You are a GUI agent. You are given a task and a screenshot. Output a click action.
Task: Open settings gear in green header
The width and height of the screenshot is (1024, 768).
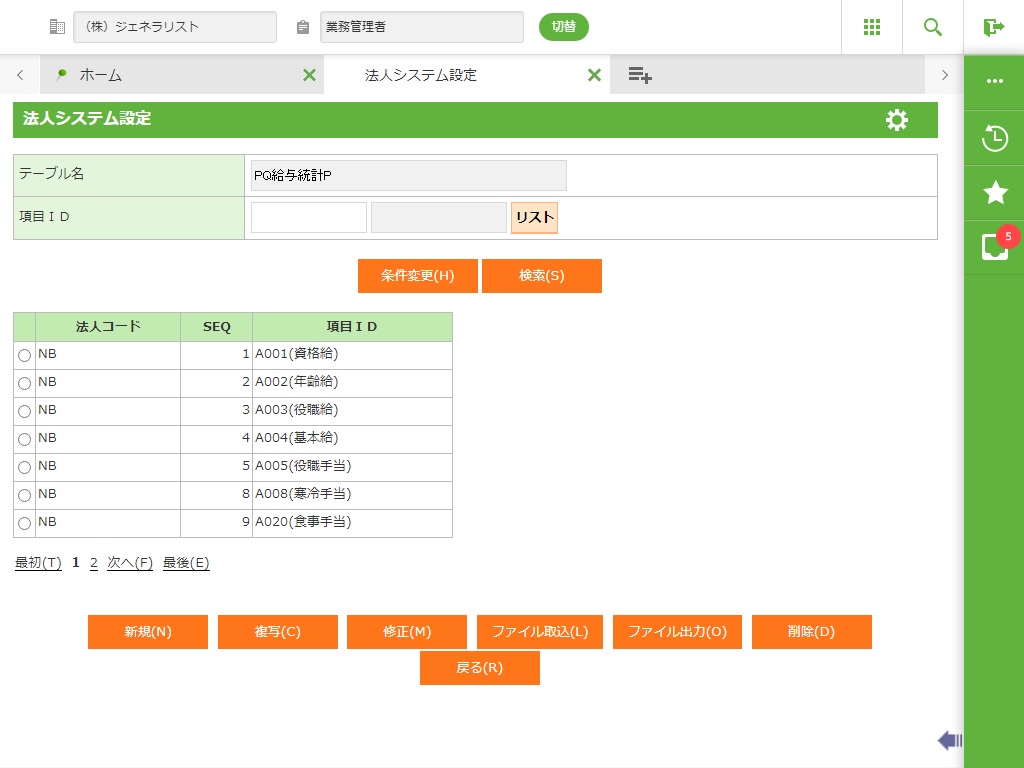[x=897, y=120]
